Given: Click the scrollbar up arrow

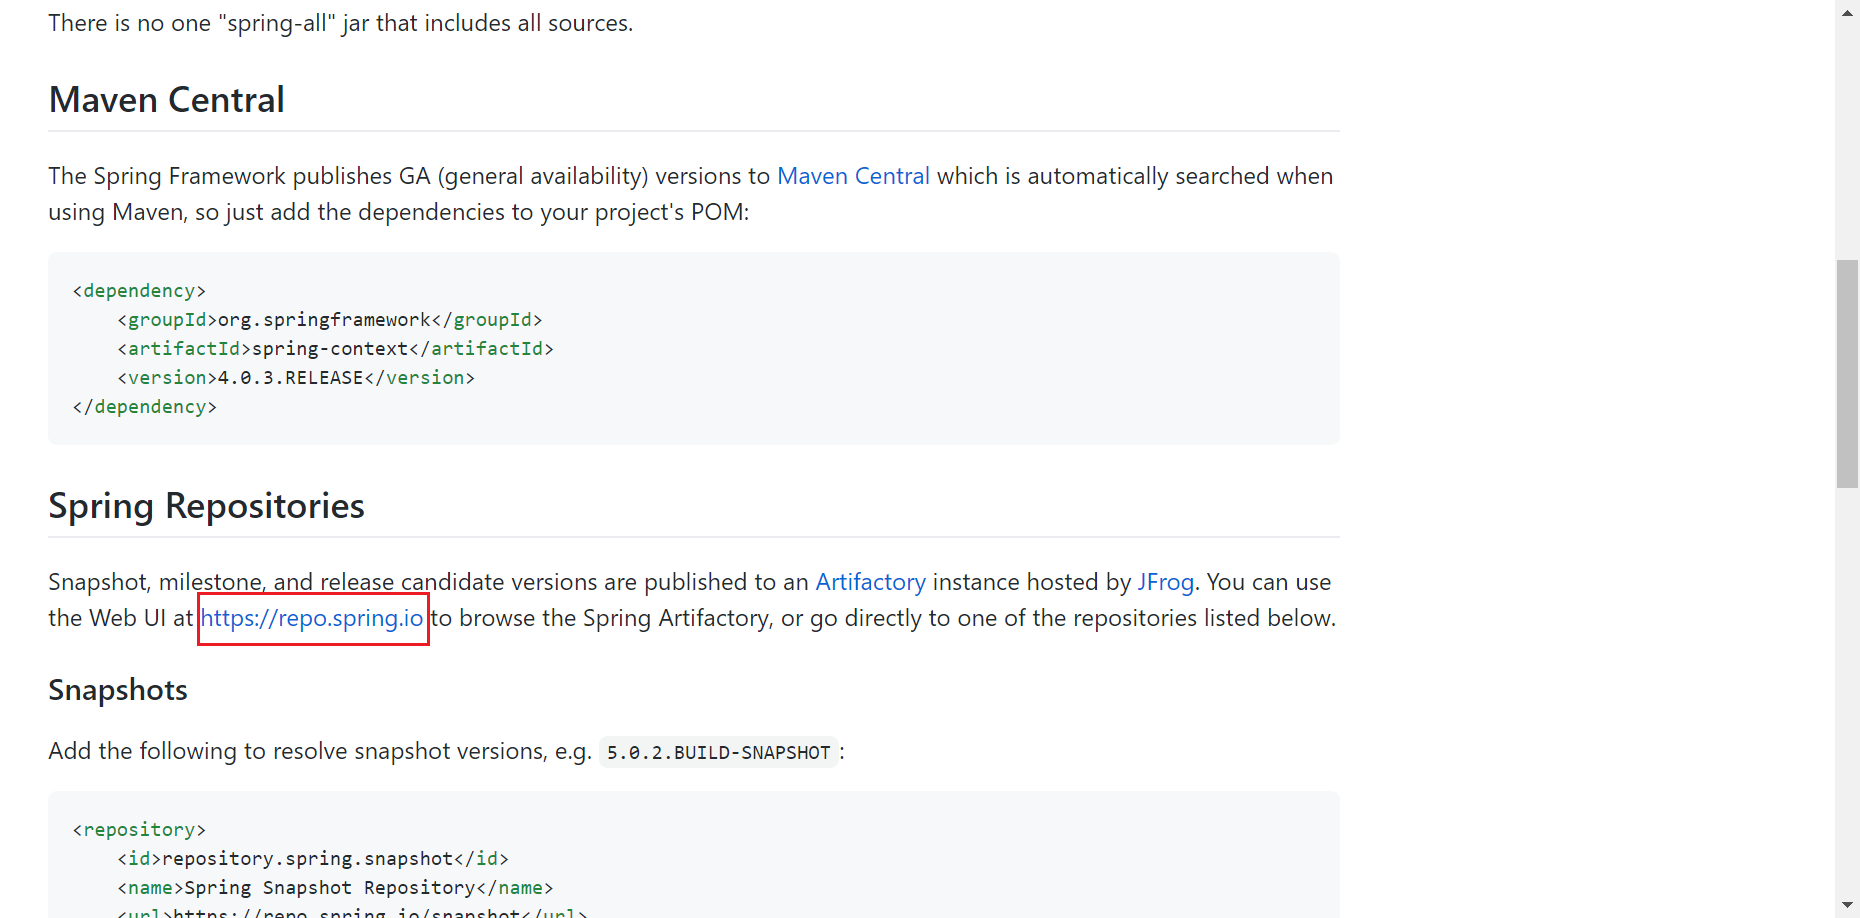Looking at the screenshot, I should click(x=1843, y=11).
